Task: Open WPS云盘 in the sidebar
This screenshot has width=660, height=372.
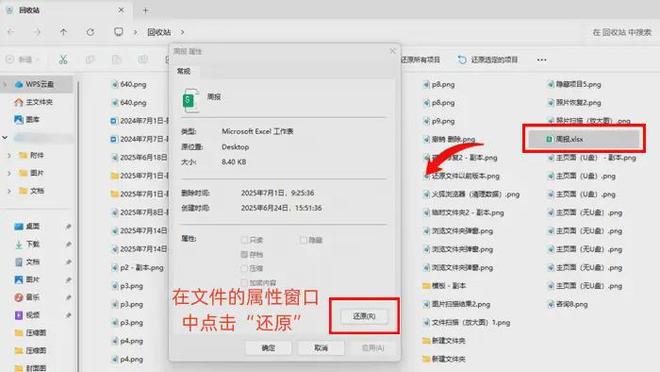Action: (x=40, y=84)
